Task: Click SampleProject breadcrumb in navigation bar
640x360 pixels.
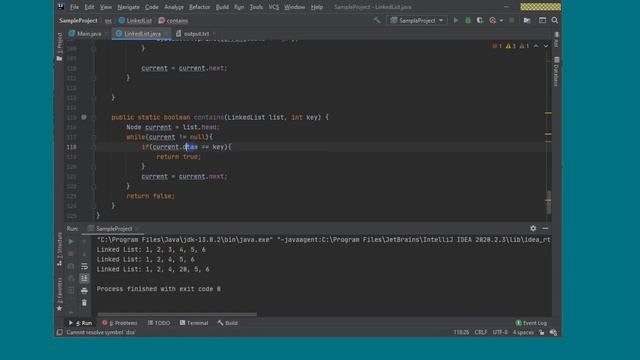Action: (78, 20)
